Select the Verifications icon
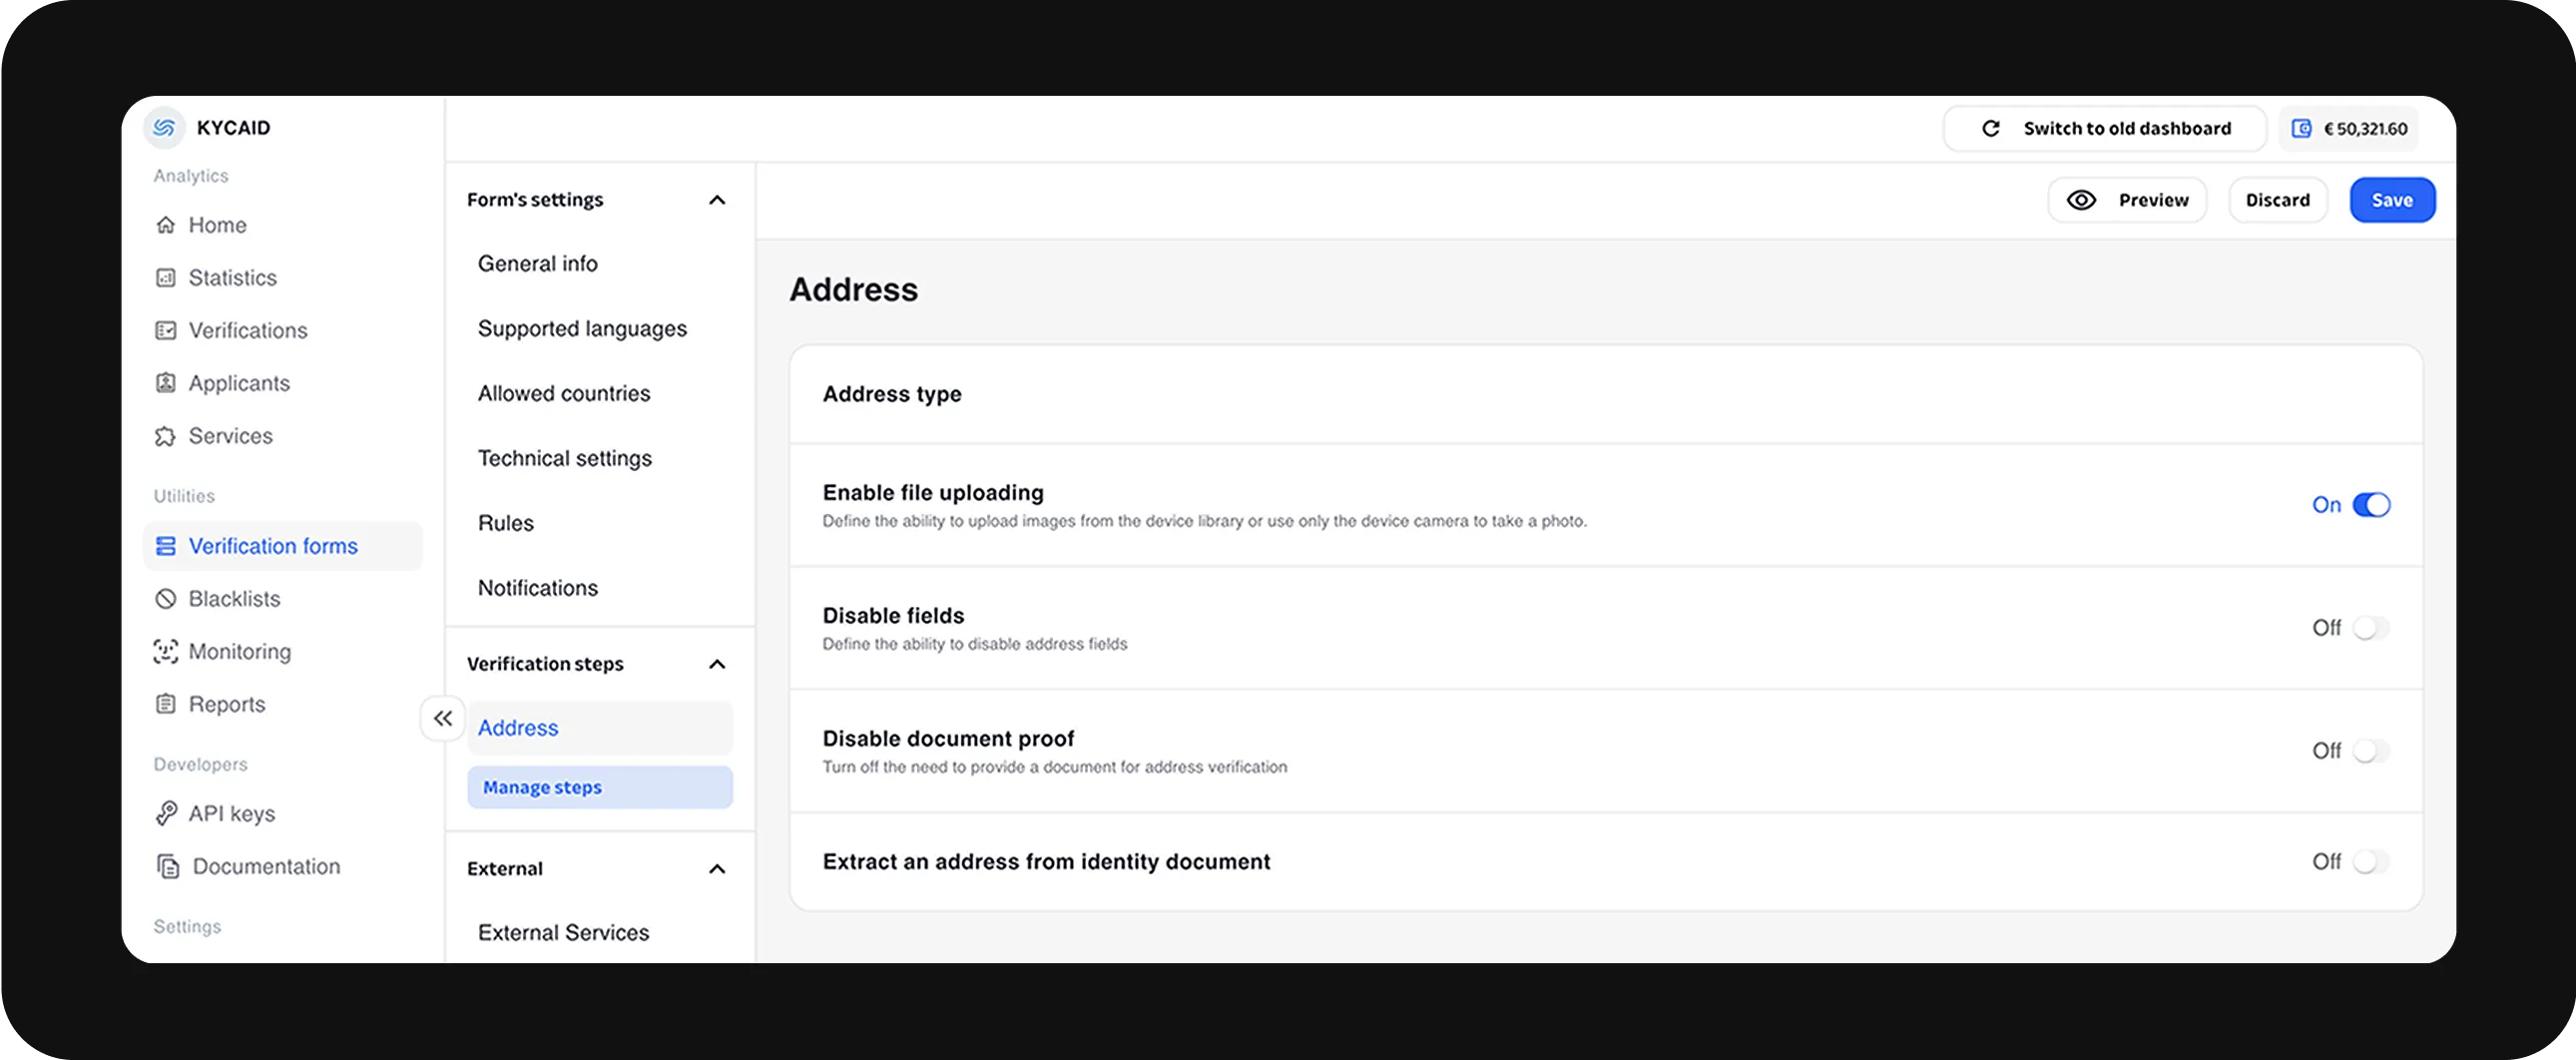This screenshot has height=1060, width=2576. click(x=167, y=330)
